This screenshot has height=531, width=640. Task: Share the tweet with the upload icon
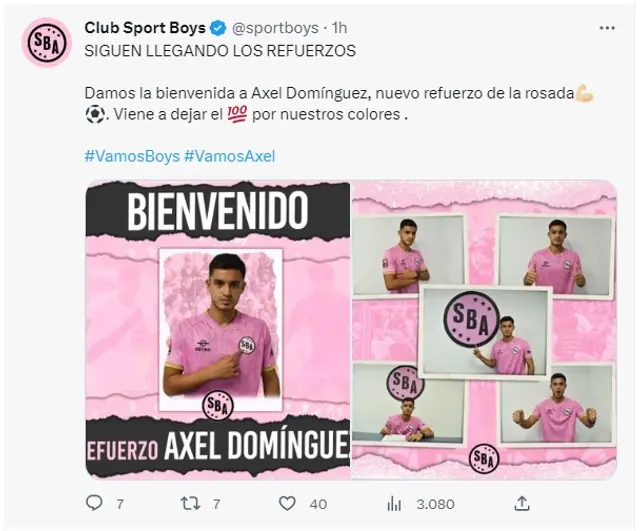click(x=522, y=503)
